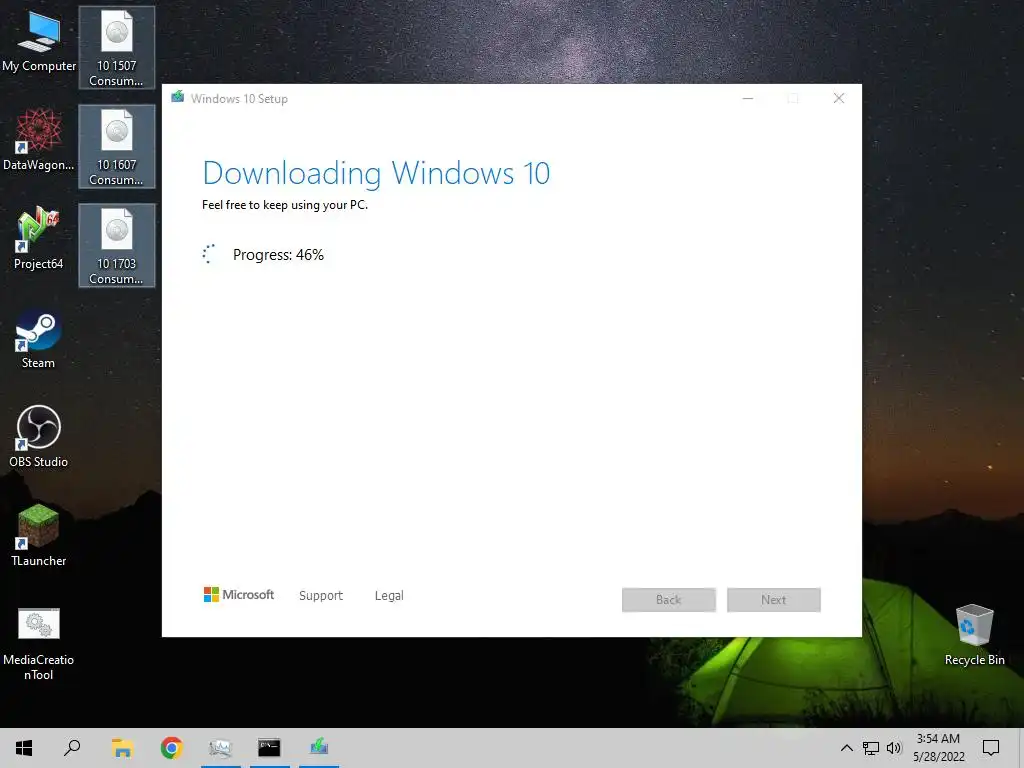Open the Support link
This screenshot has width=1024, height=768.
click(321, 596)
